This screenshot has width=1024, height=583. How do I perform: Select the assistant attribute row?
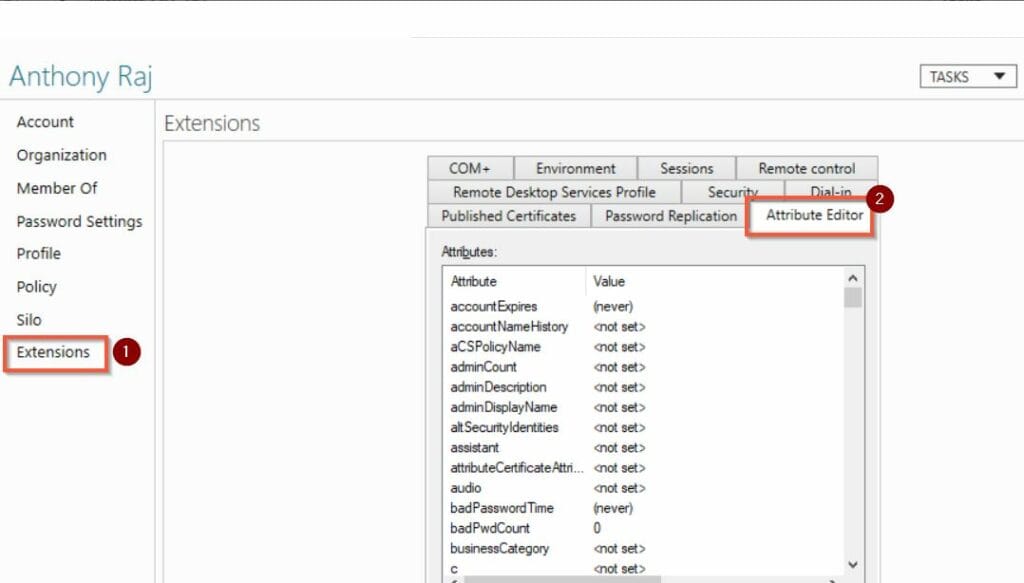click(643, 448)
